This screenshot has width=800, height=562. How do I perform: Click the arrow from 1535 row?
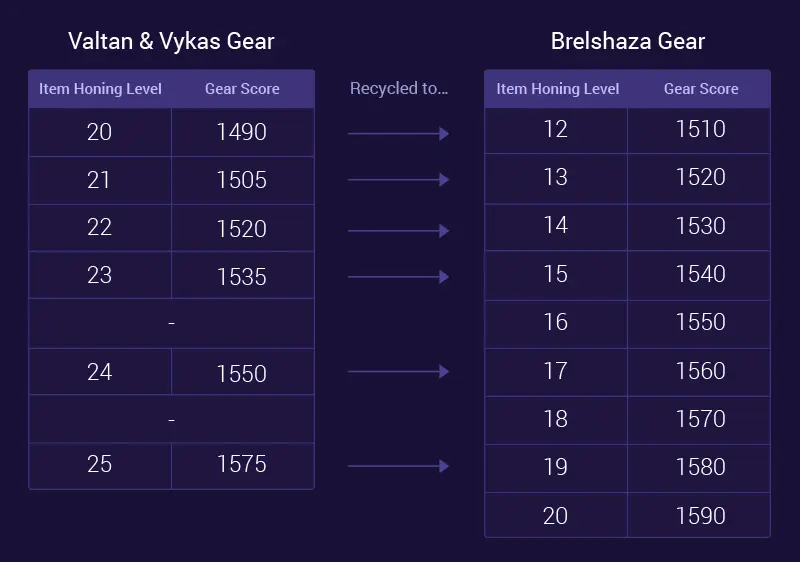click(x=398, y=277)
